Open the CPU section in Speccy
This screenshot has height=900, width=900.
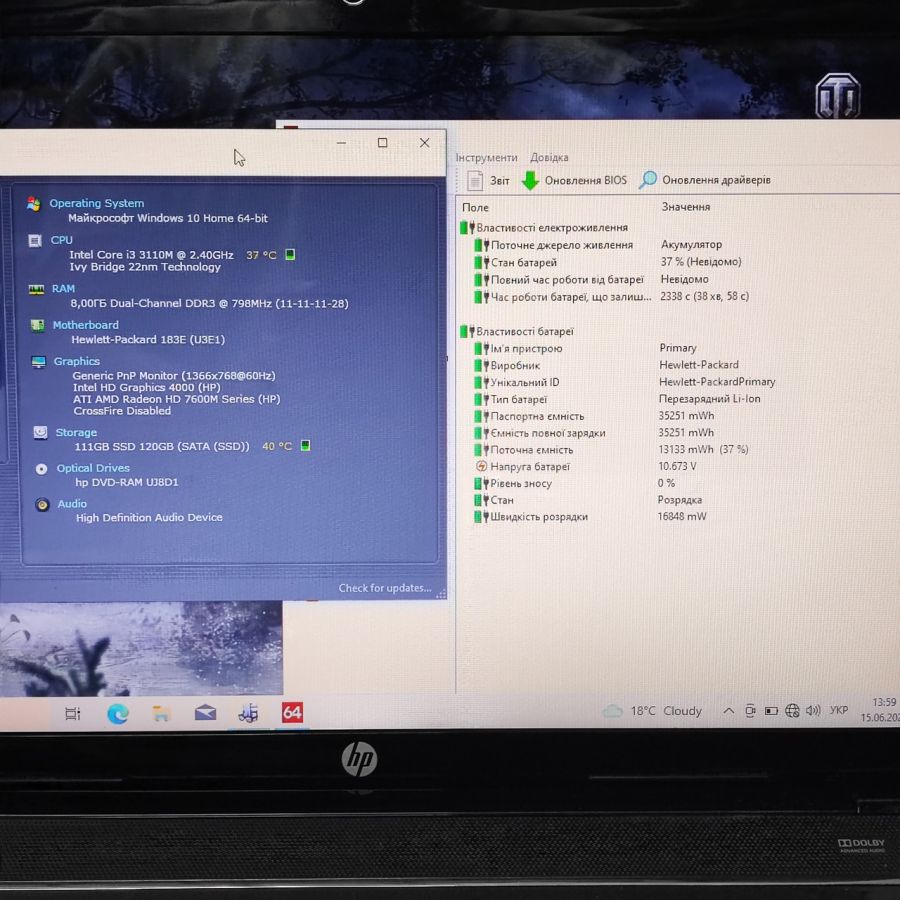(61, 240)
